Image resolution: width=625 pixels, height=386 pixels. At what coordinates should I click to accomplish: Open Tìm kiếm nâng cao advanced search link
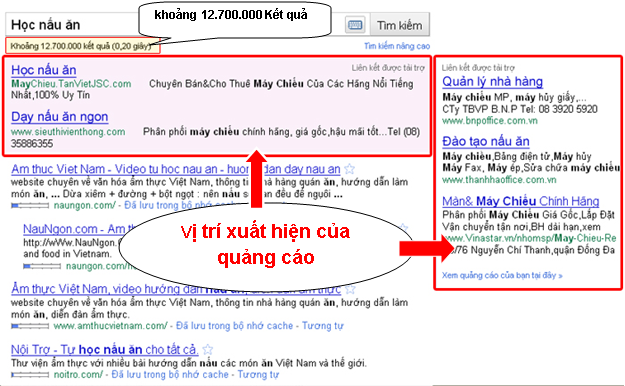[x=397, y=46]
